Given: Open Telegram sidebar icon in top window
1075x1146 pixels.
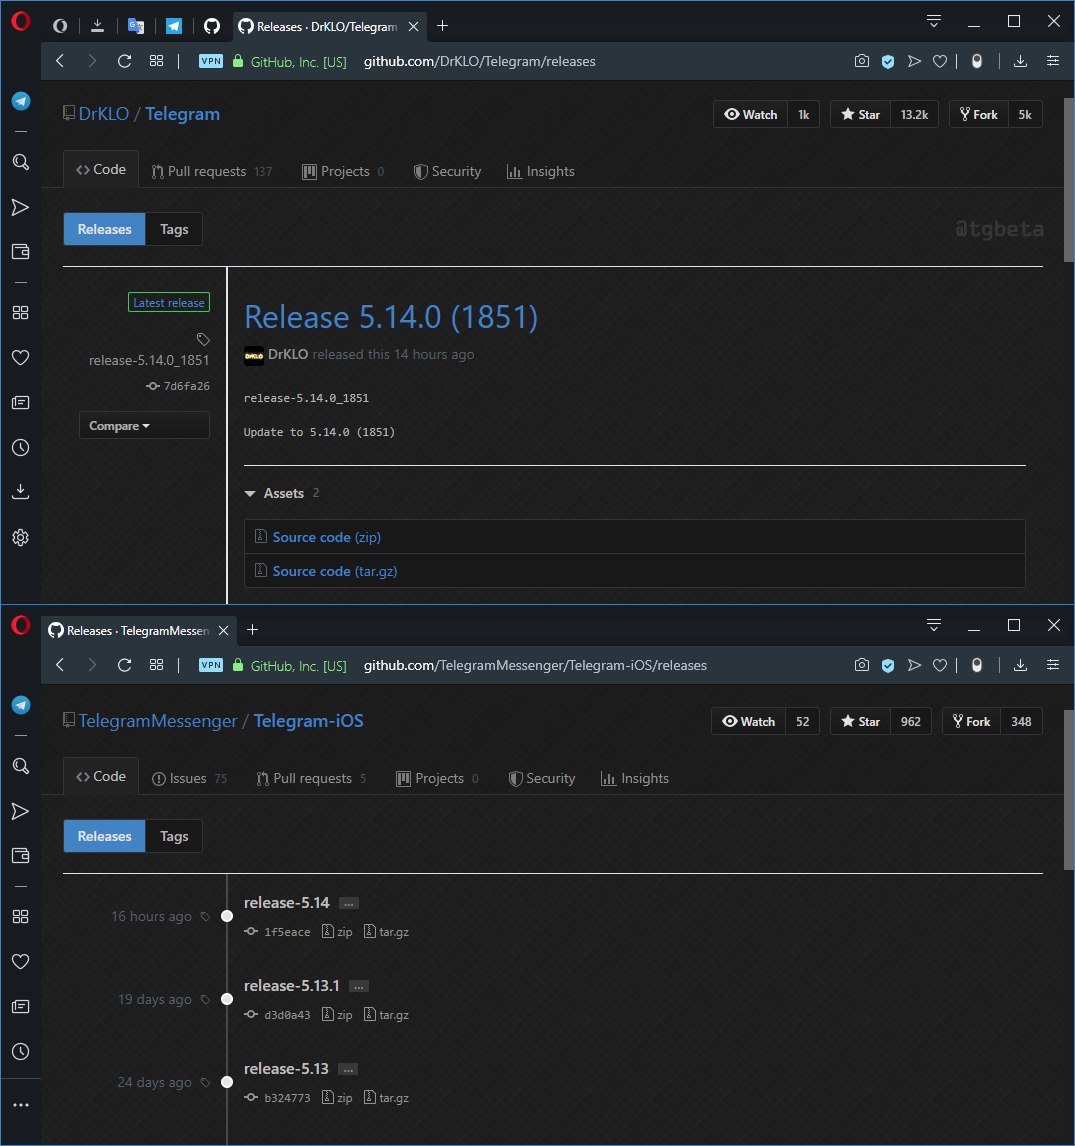Looking at the screenshot, I should pos(20,101).
